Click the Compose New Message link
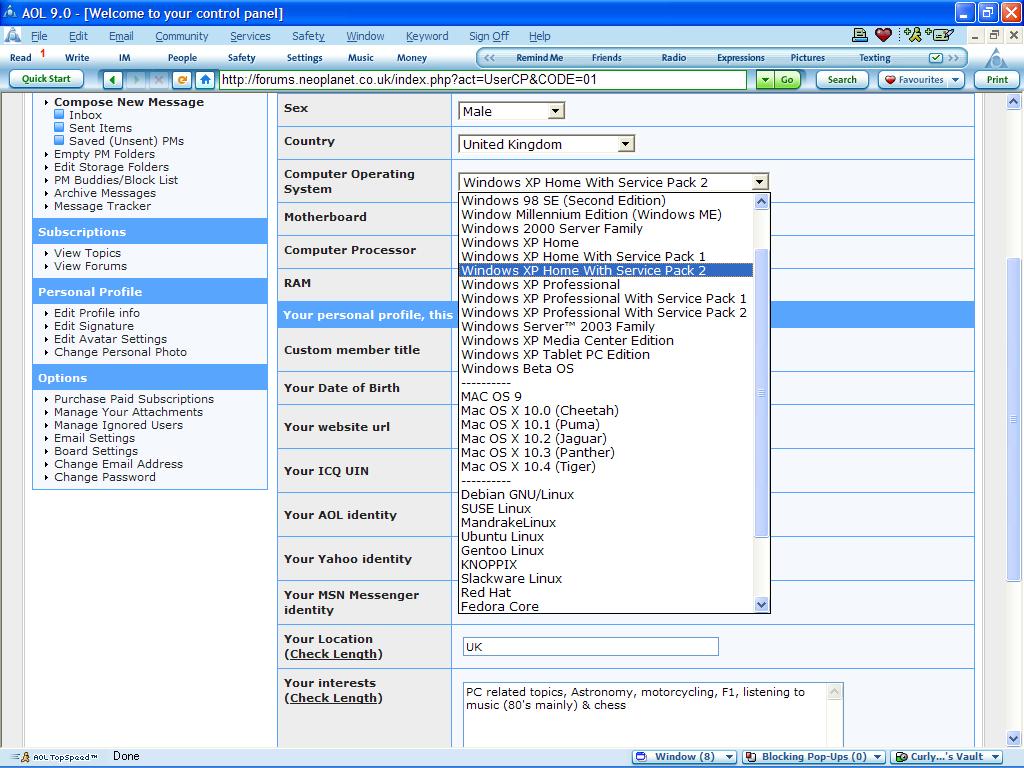This screenshot has width=1024, height=768. tap(129, 102)
